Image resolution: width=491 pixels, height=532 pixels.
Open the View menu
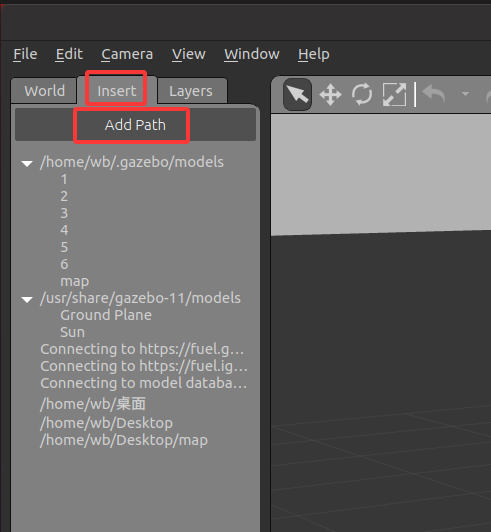pyautogui.click(x=189, y=54)
